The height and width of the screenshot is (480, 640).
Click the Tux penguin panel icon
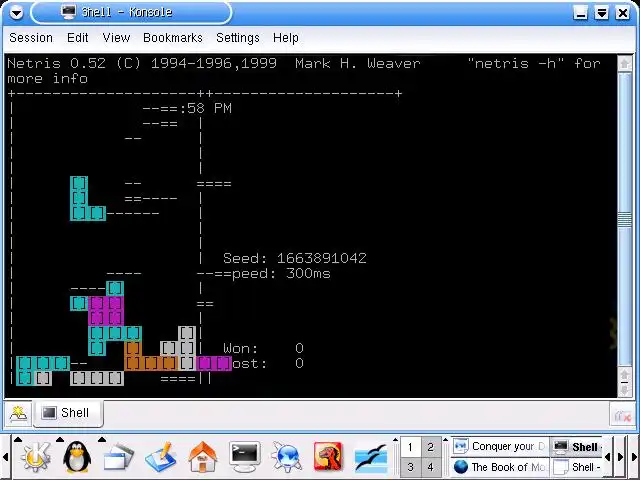click(x=77, y=457)
